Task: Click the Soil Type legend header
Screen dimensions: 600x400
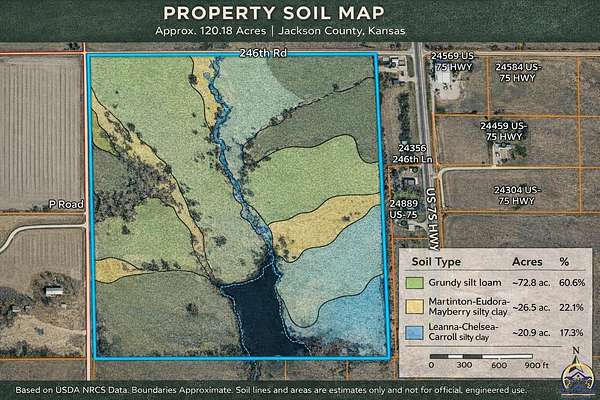Action: click(x=437, y=262)
